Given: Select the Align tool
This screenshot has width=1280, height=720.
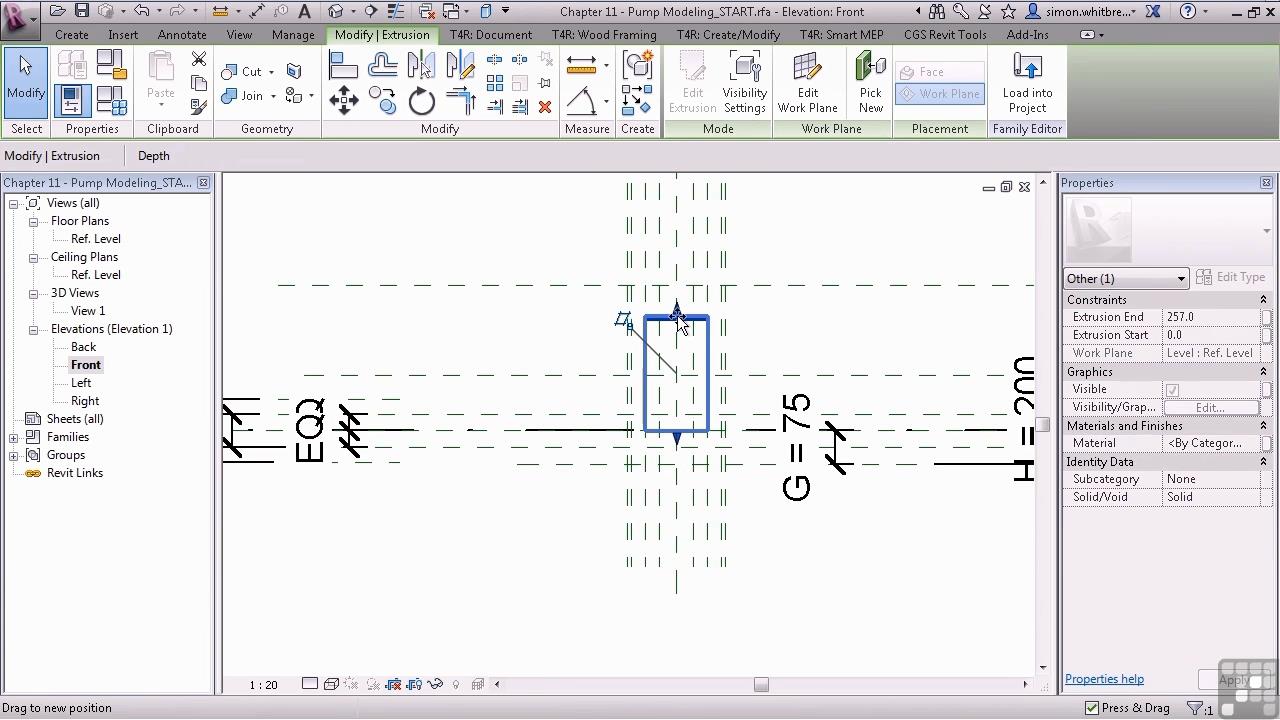Looking at the screenshot, I should tap(343, 66).
